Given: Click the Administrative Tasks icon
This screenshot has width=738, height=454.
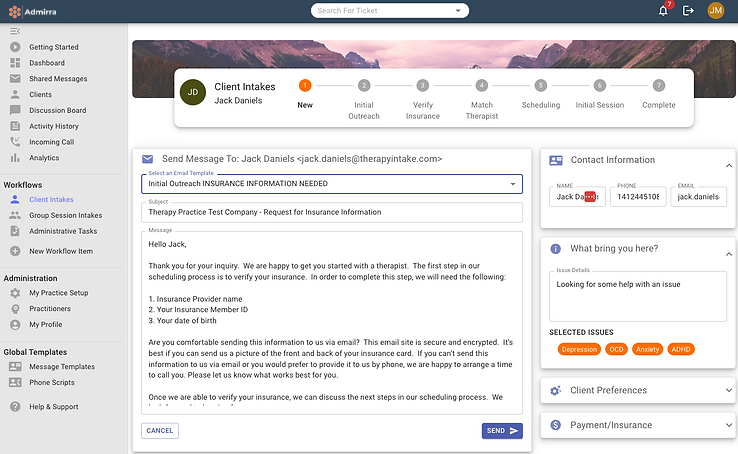Looking at the screenshot, I should tap(15, 231).
